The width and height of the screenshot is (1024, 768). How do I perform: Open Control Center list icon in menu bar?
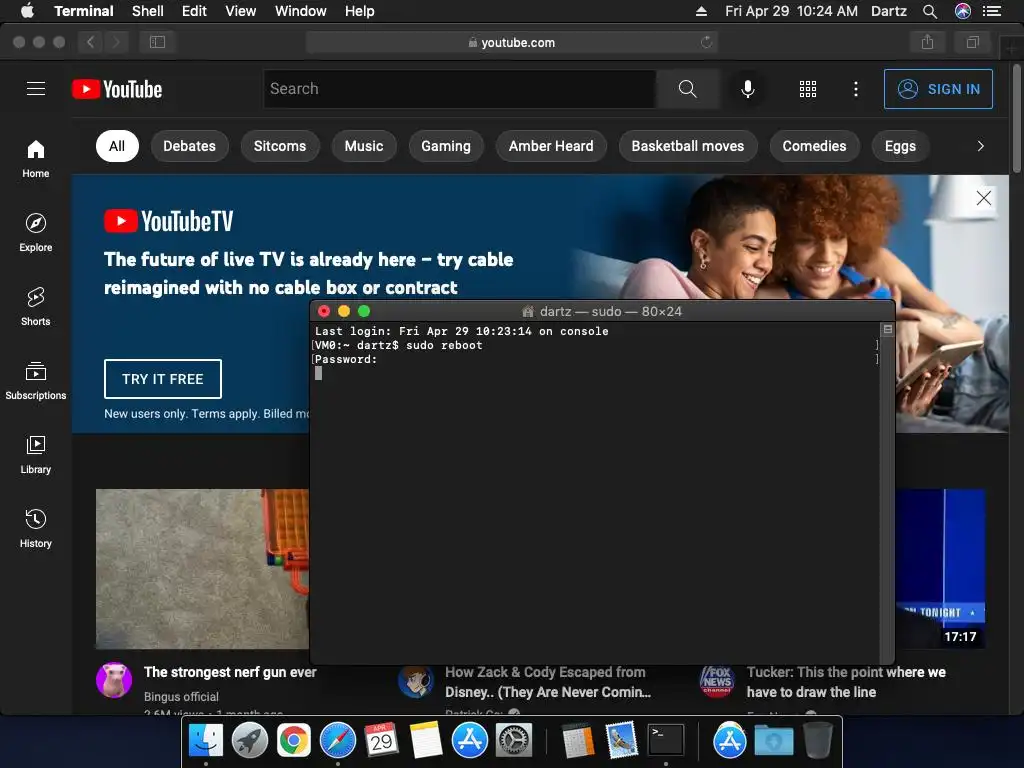pyautogui.click(x=992, y=11)
